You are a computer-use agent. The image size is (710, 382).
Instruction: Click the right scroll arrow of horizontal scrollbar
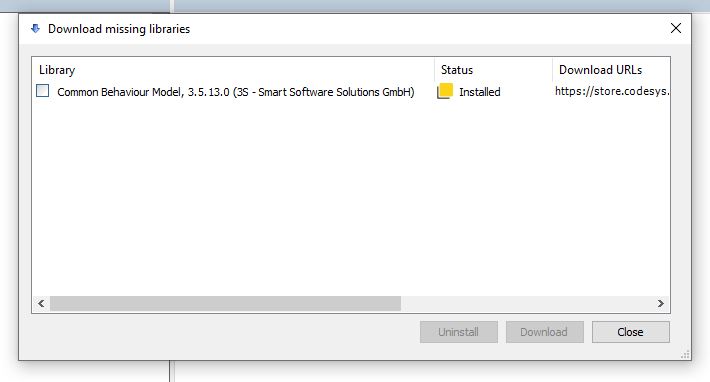661,303
